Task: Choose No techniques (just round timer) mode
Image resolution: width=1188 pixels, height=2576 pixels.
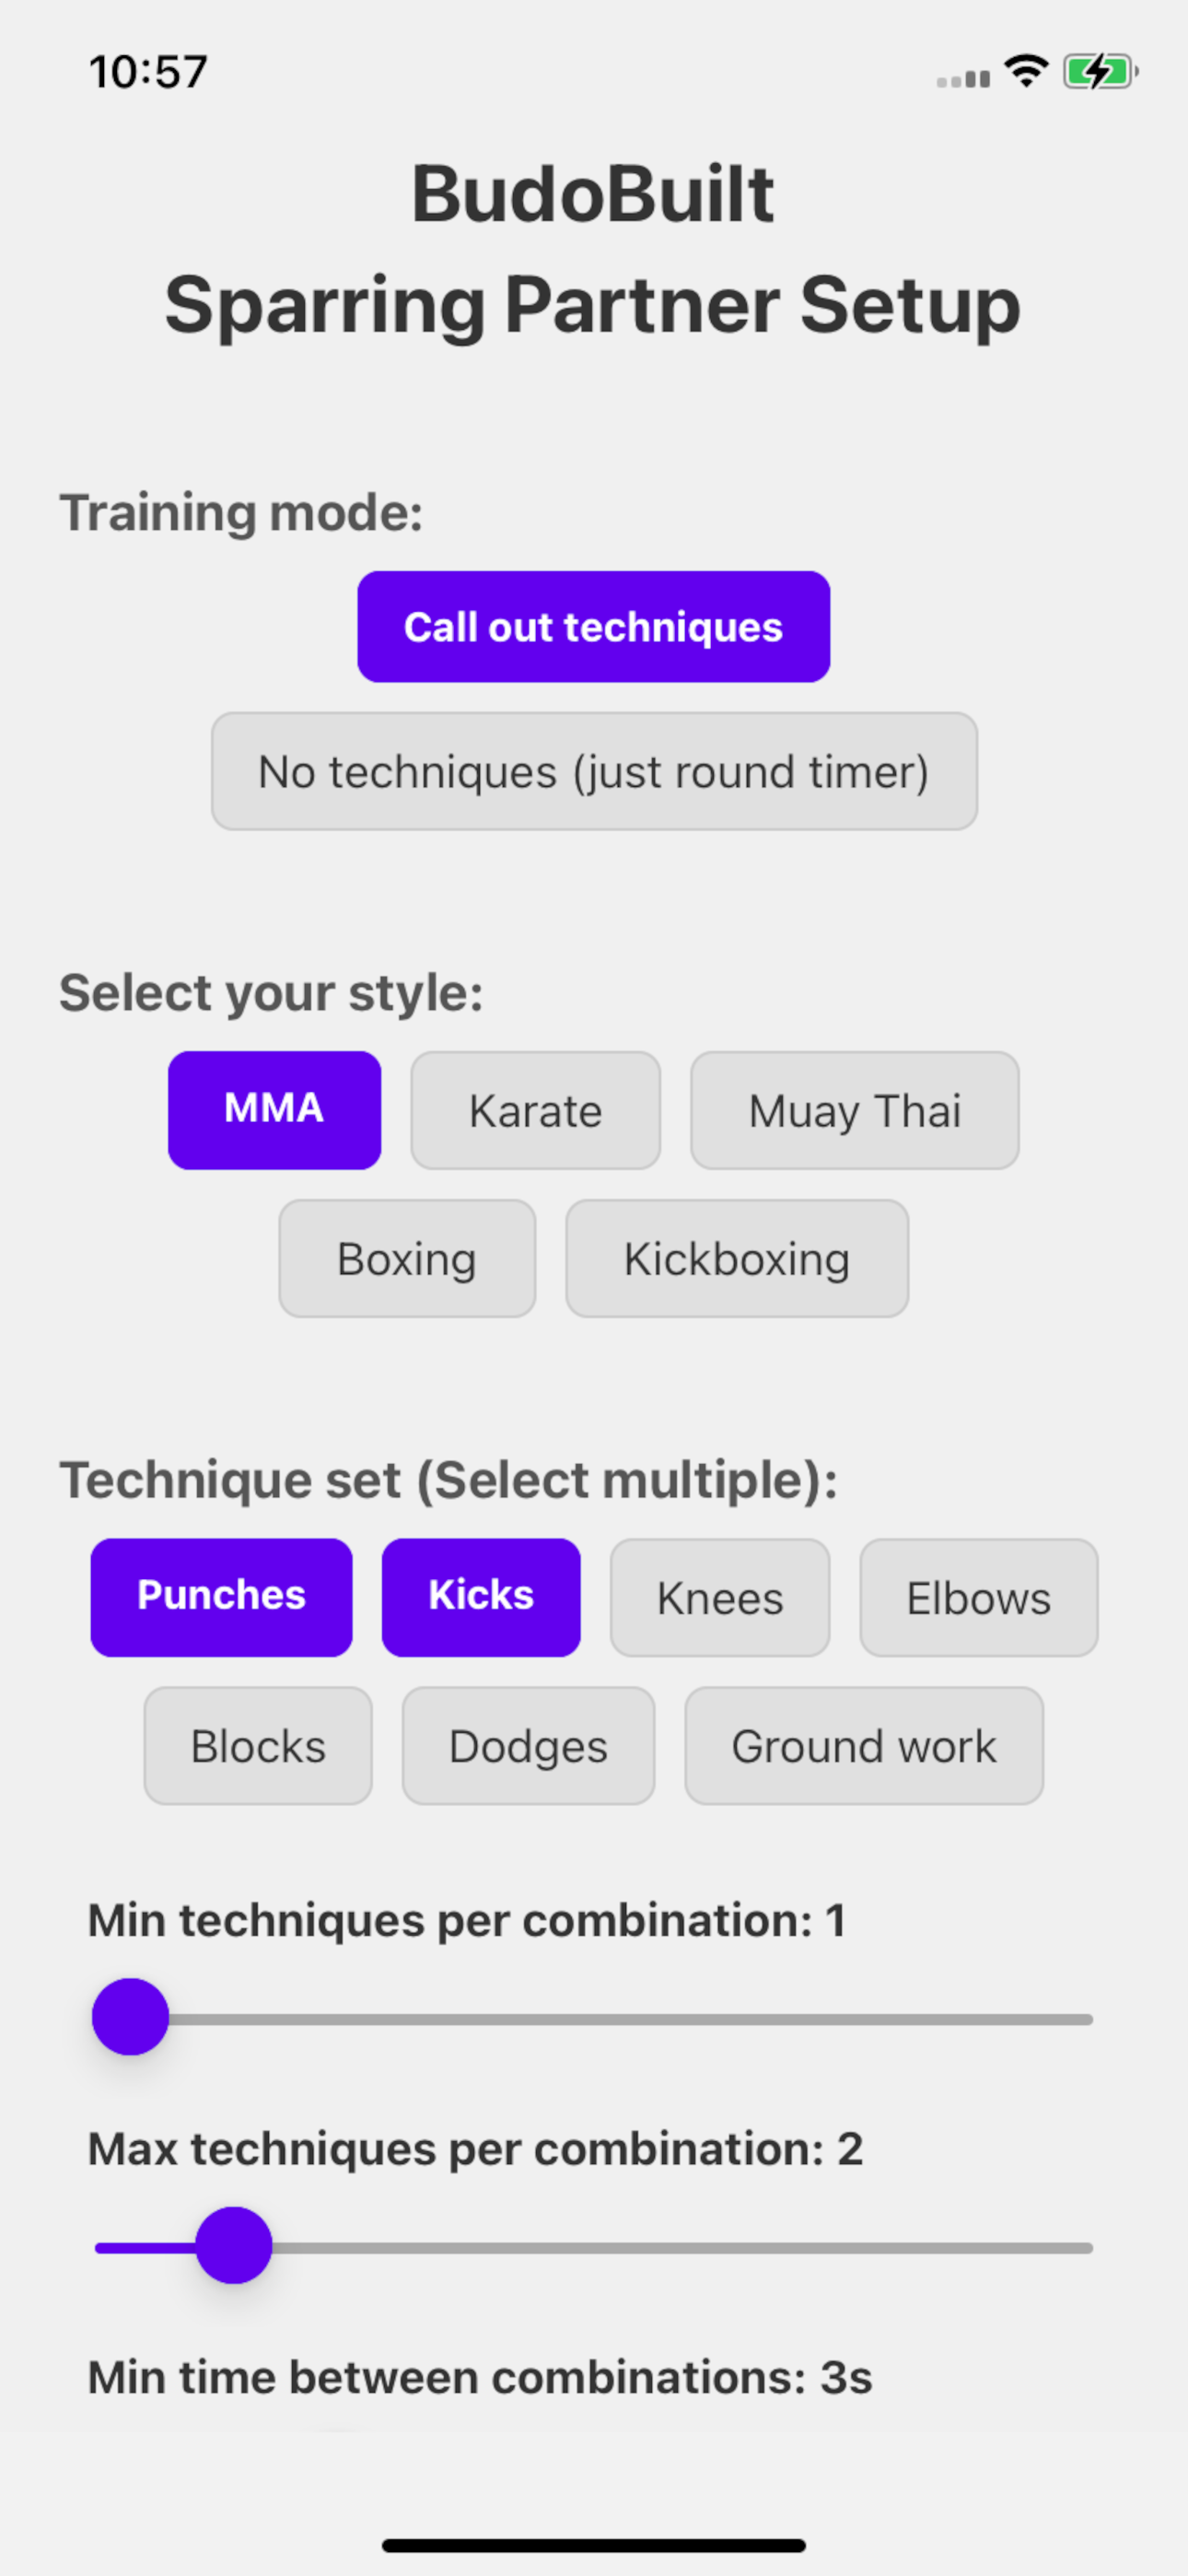Action: click(x=594, y=771)
